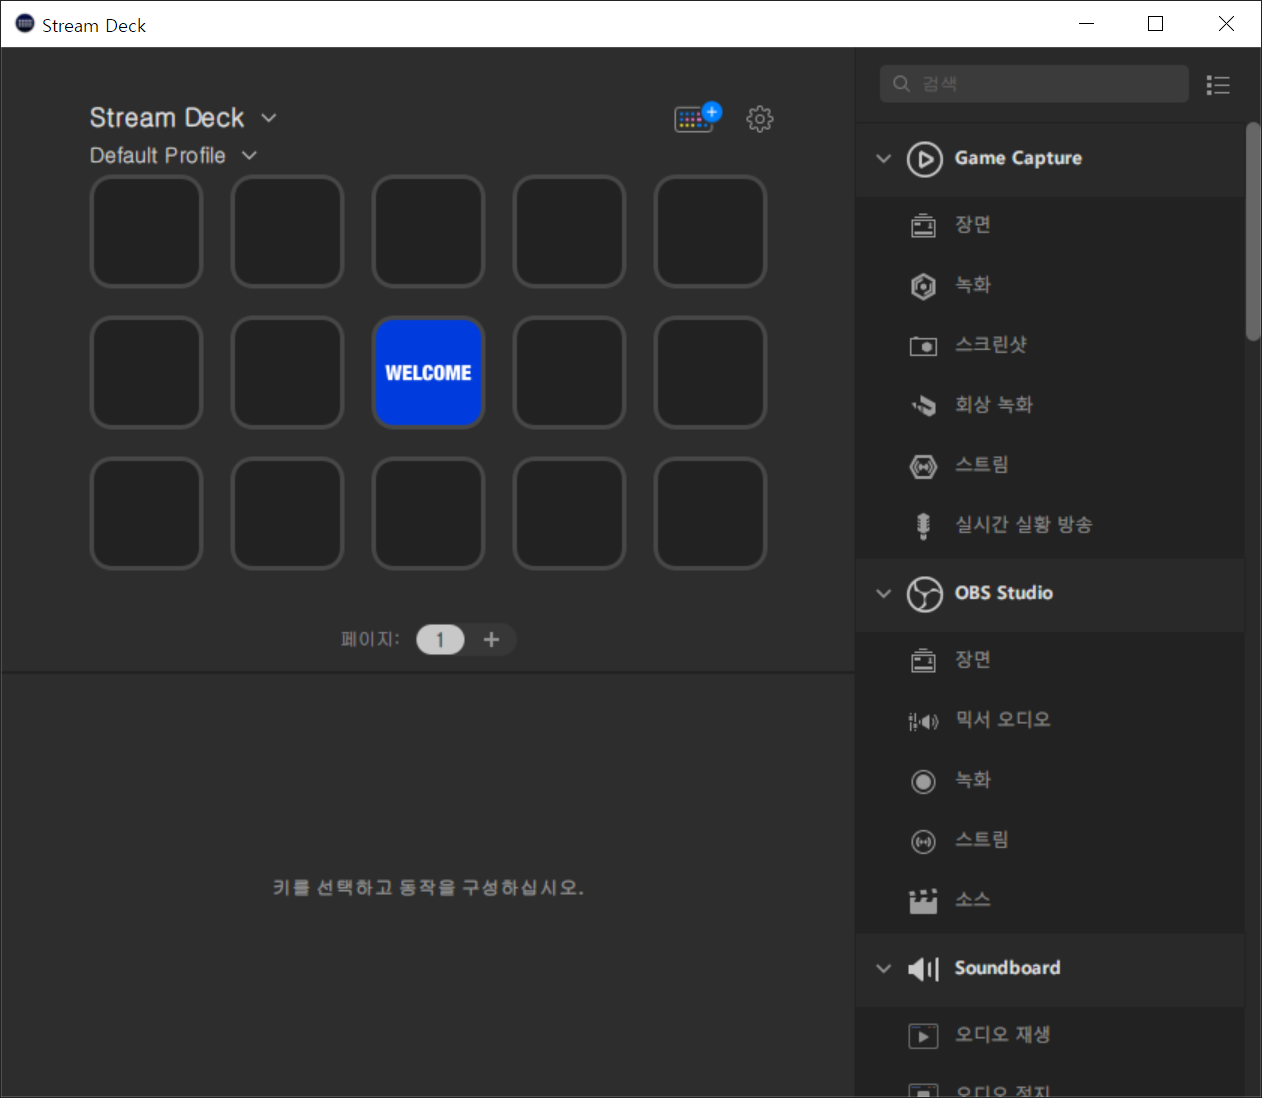Click the Stream Deck title bar app icon
Image resolution: width=1262 pixels, height=1098 pixels.
pos(25,24)
